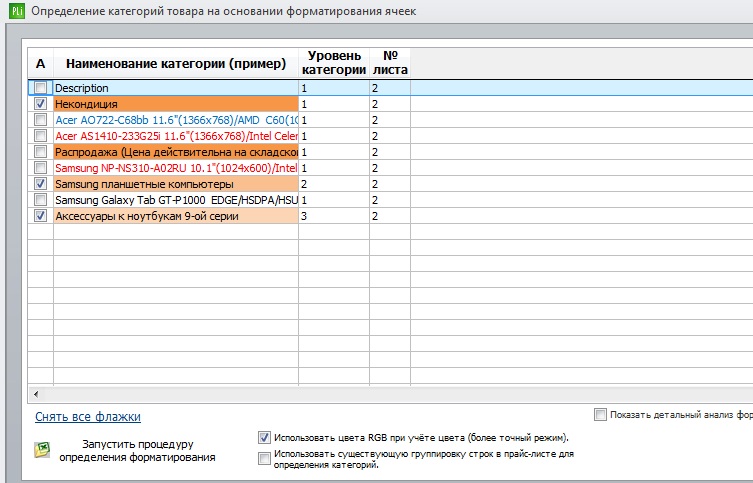Enable checkbox for Acer AS1410-233G25i row

click(40, 136)
